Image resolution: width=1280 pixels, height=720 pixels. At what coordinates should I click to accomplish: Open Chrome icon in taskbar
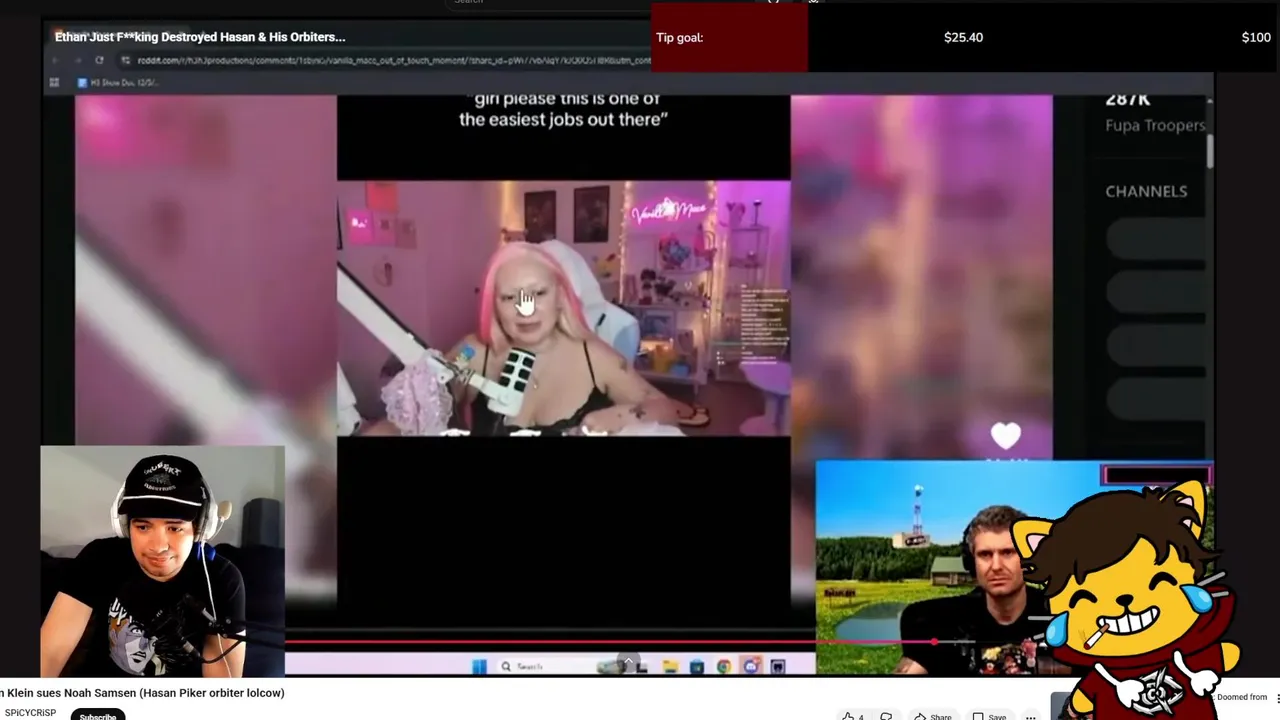[723, 666]
